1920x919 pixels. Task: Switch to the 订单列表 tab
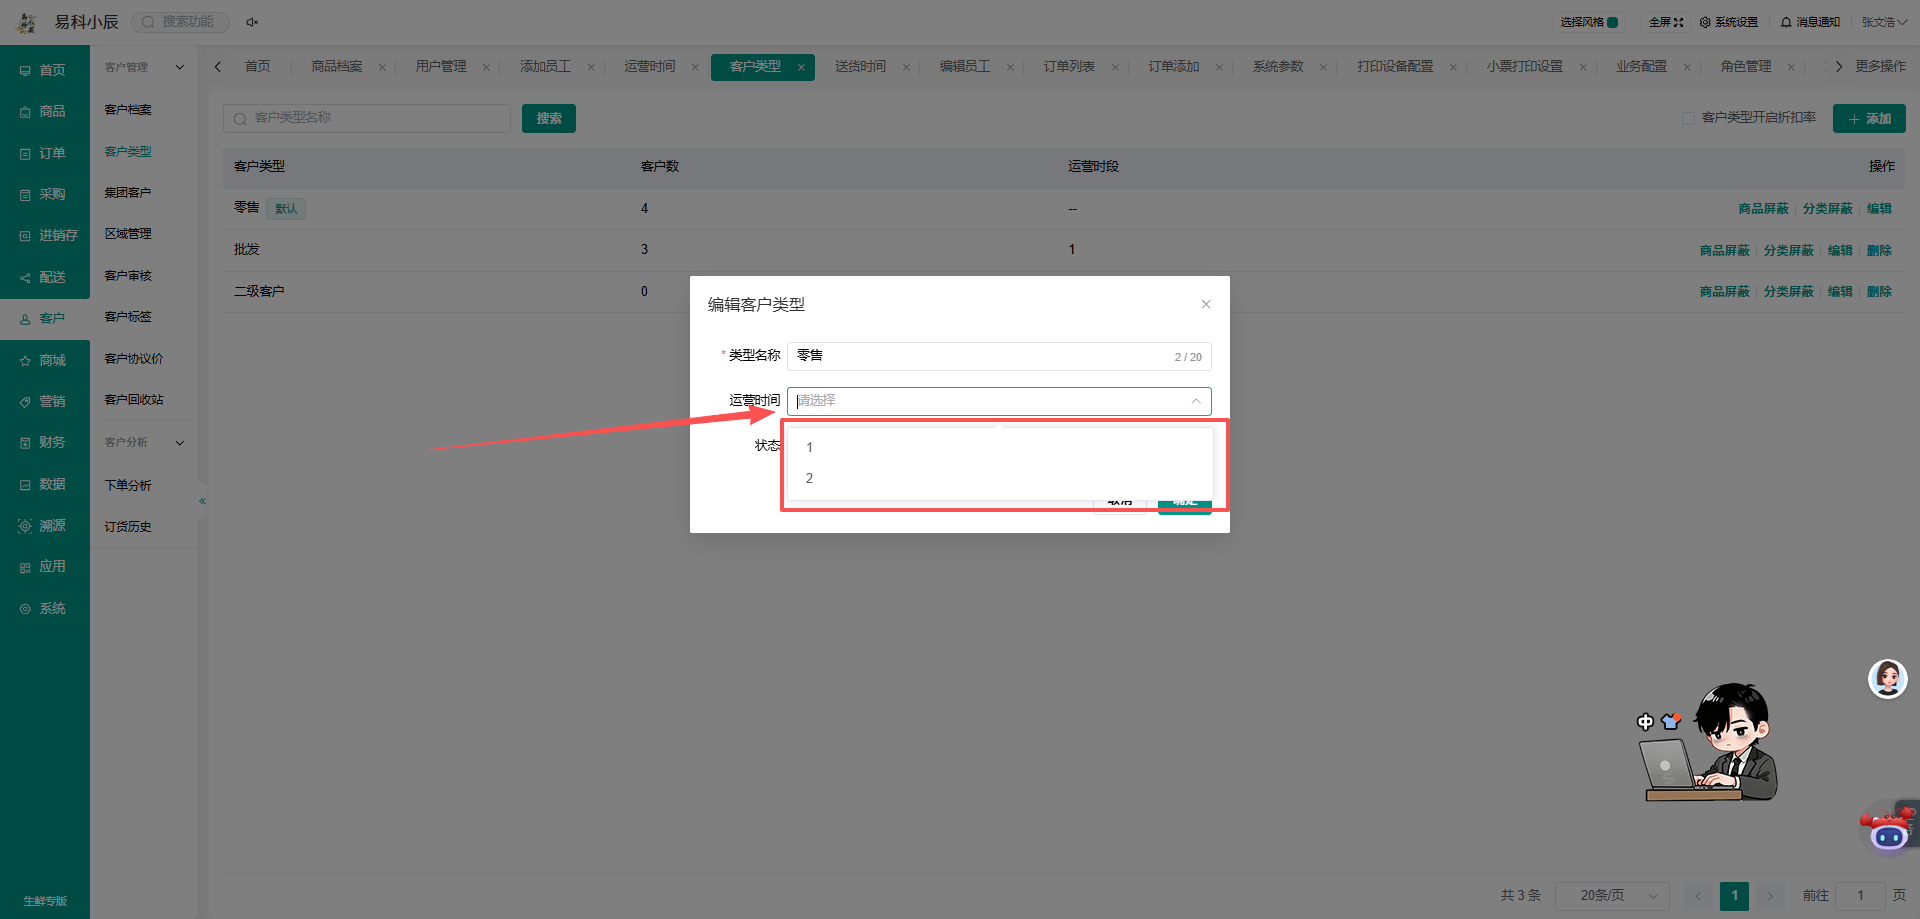[1069, 66]
